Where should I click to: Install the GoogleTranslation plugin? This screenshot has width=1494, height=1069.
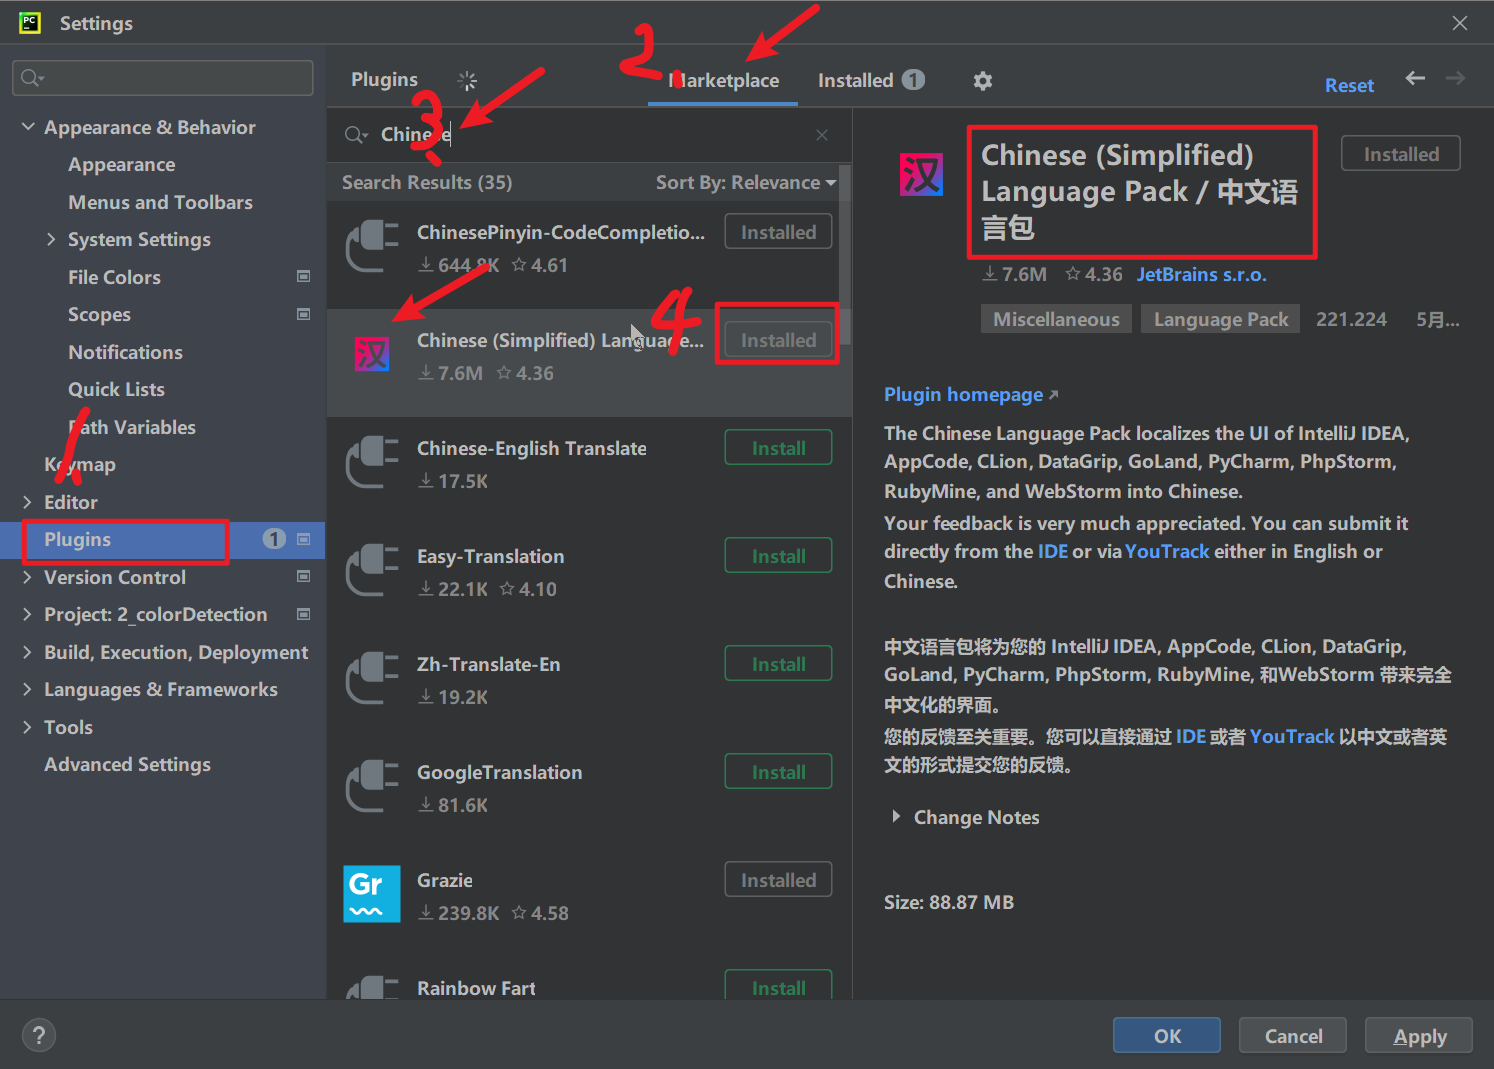[x=778, y=772]
